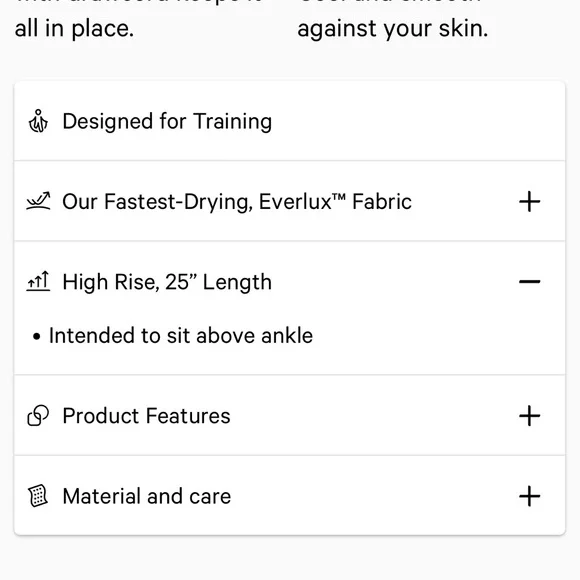Click the 'all in place.' description text
Screen dimensions: 580x580
pyautogui.click(x=74, y=28)
